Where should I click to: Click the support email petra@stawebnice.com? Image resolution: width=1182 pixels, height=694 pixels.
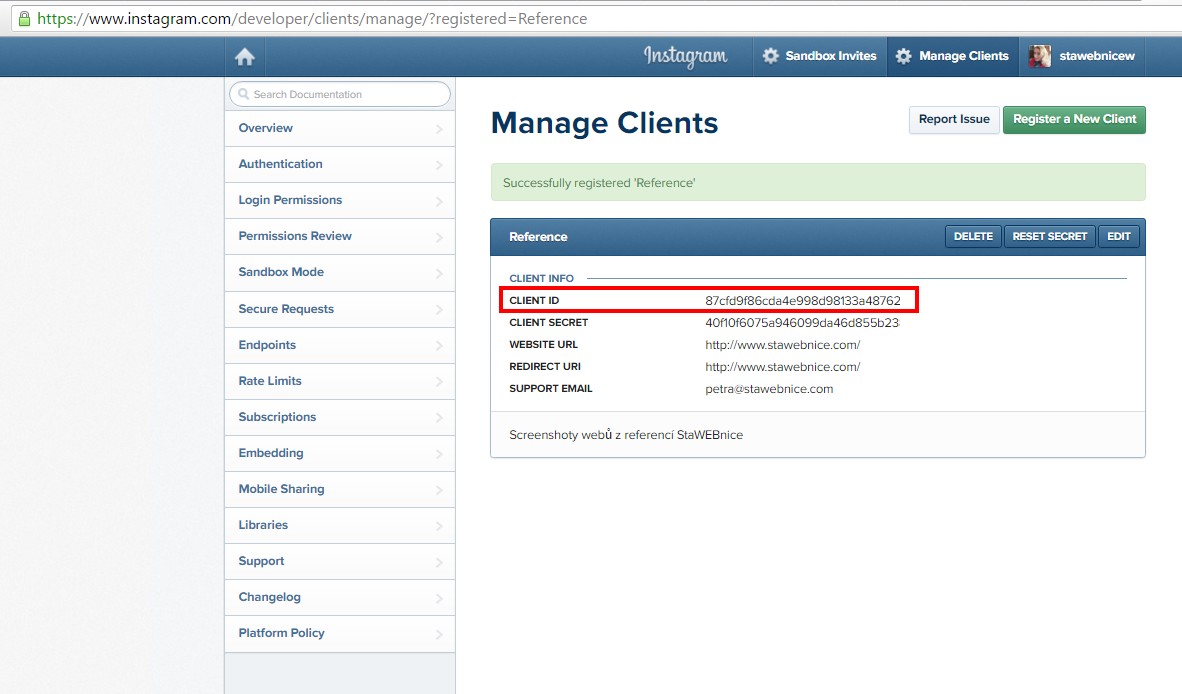coord(769,389)
